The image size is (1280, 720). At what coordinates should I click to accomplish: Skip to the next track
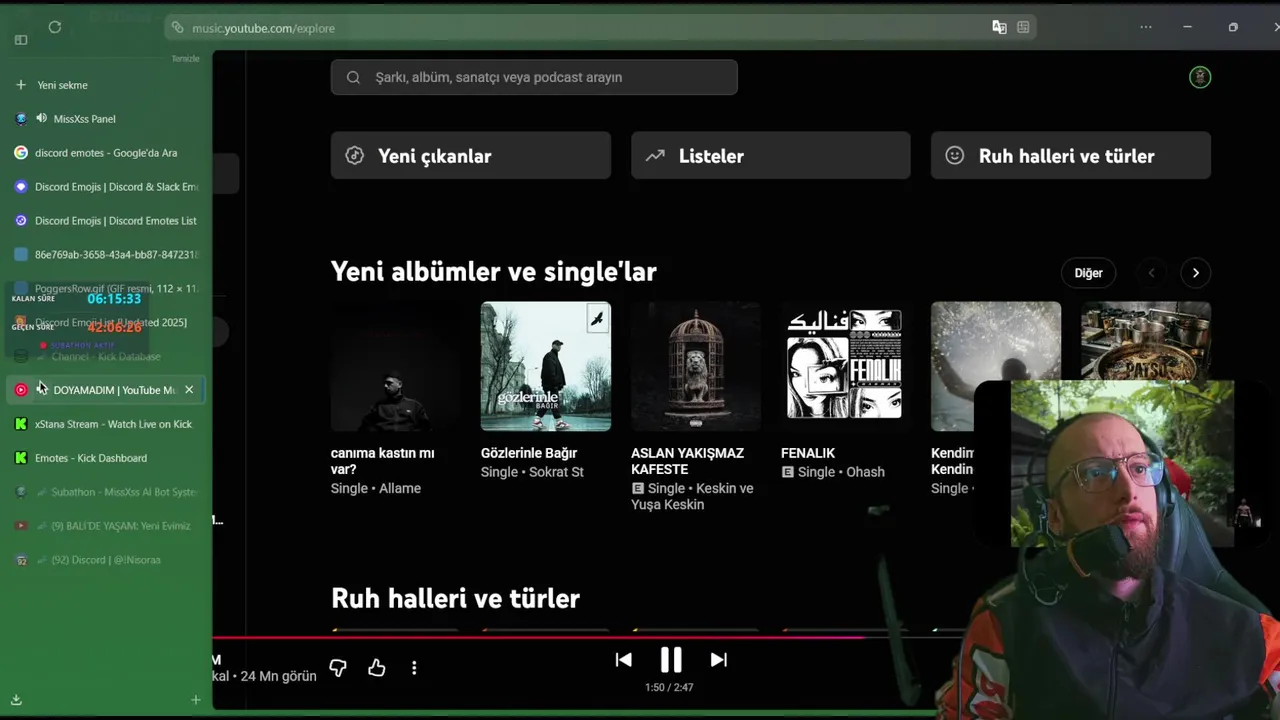click(718, 660)
